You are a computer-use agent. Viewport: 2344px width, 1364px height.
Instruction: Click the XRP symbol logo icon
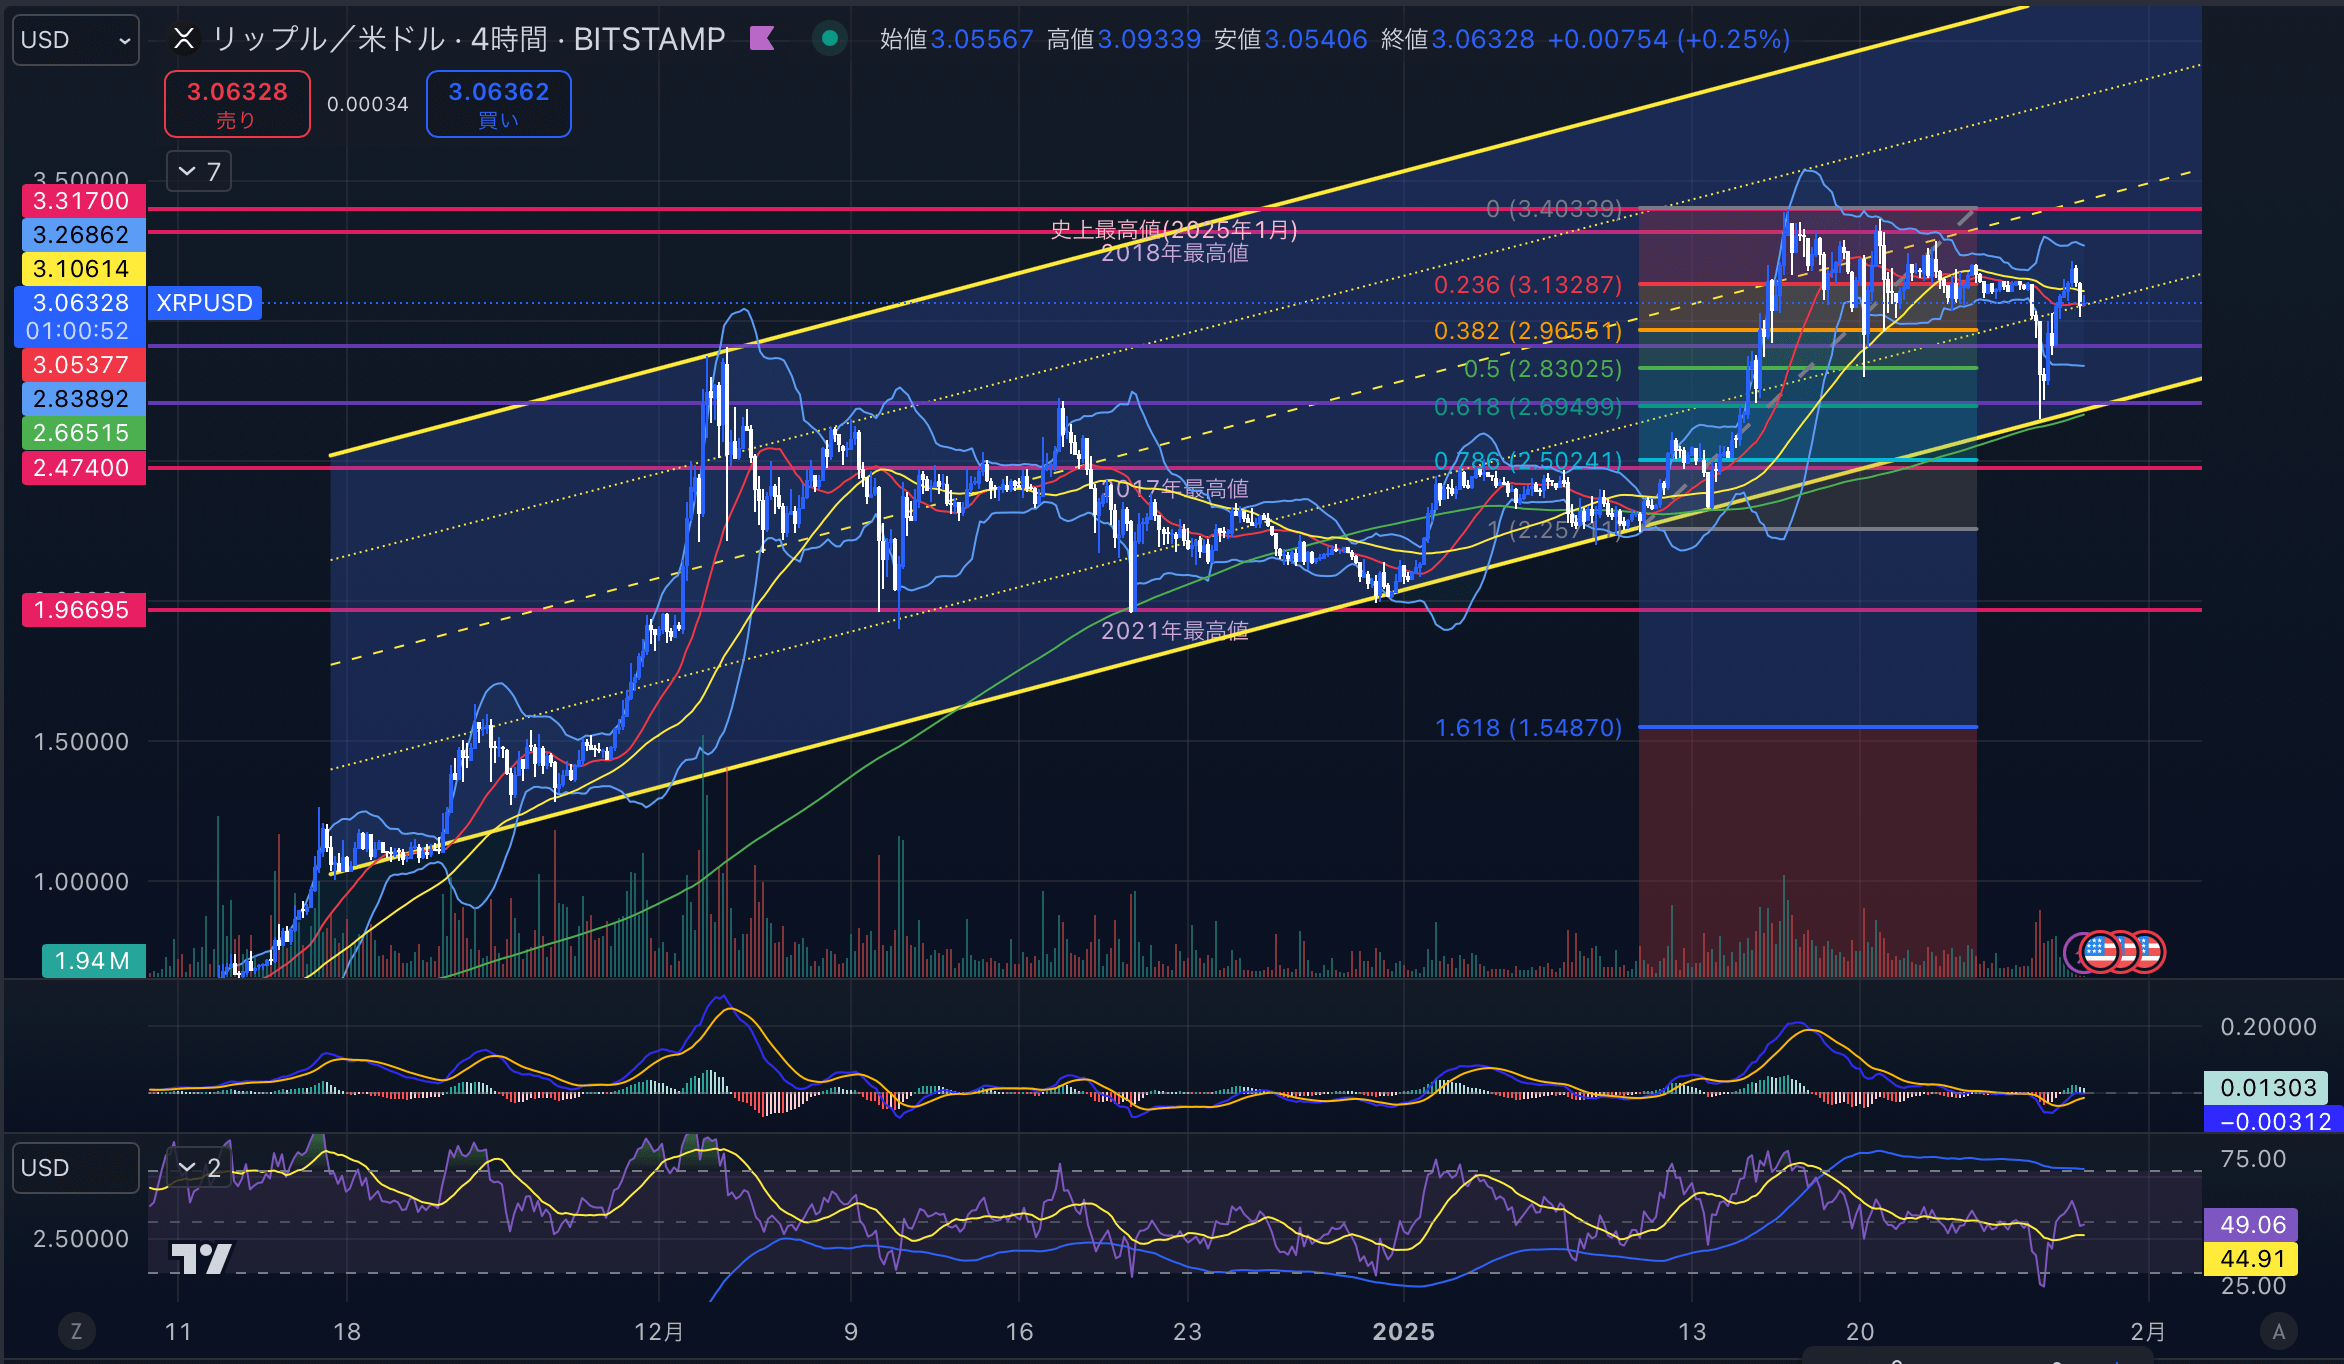(x=184, y=39)
